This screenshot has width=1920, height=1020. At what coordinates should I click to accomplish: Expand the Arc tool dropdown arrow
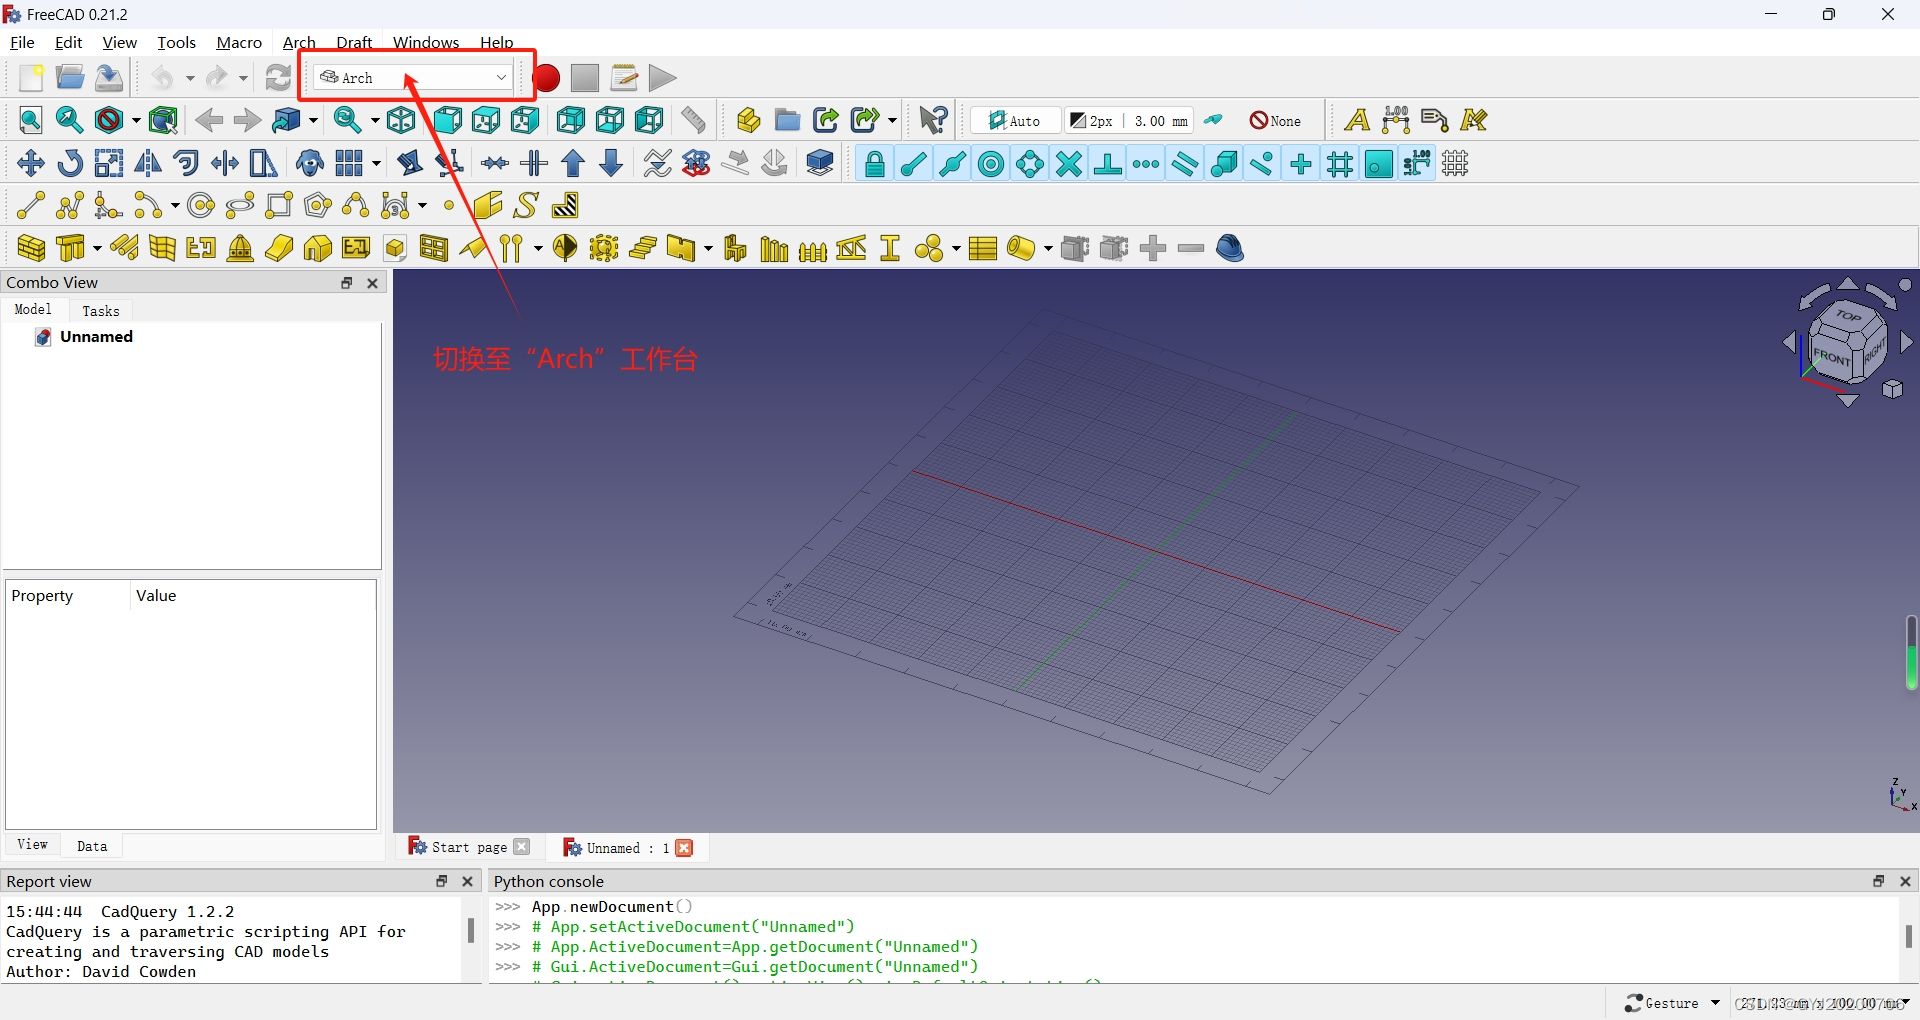tap(173, 205)
